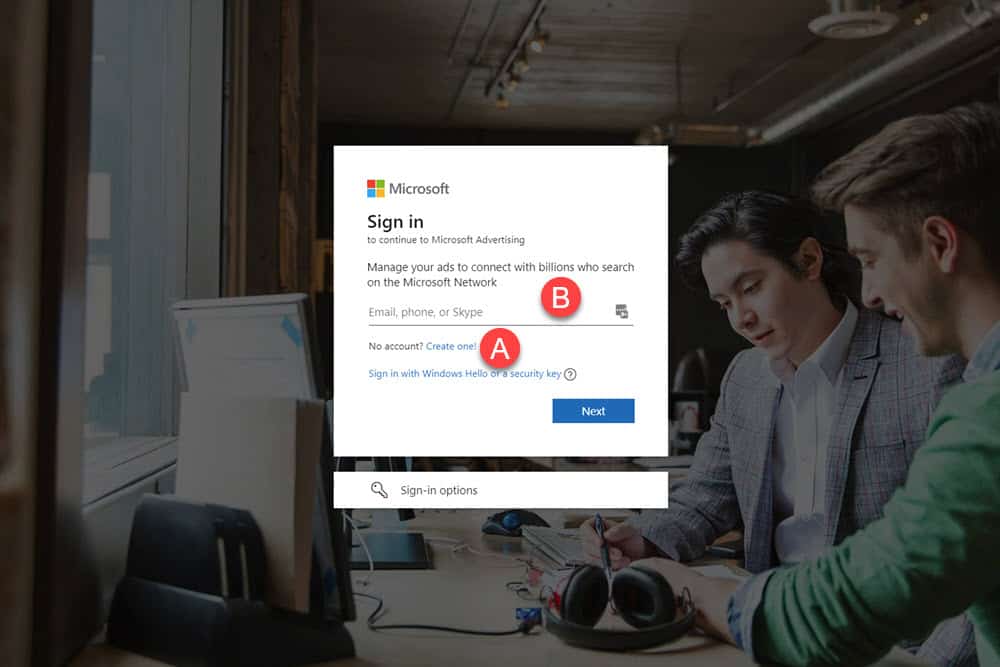This screenshot has height=667, width=1000.
Task: Click the Sign in heading
Action: point(395,222)
